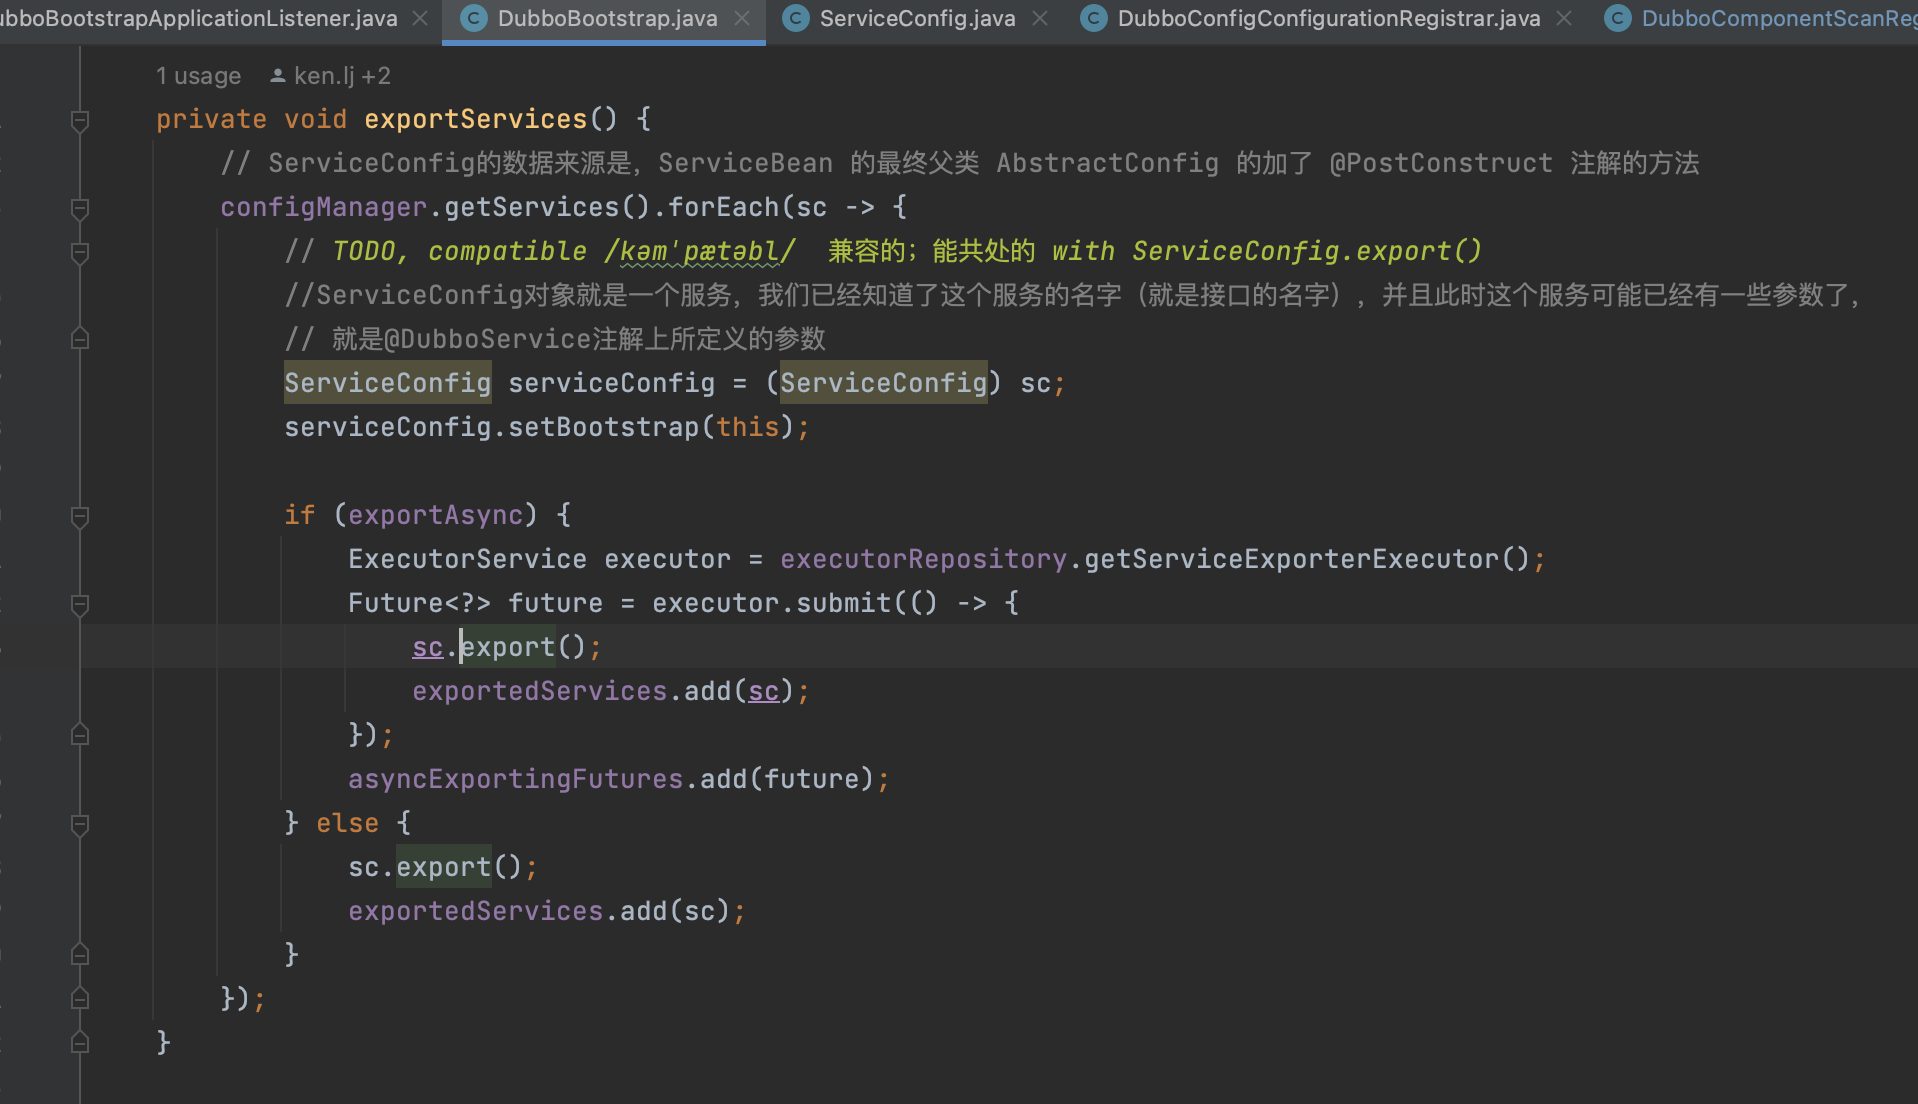Click asyncExportingFutures field

coord(515,780)
